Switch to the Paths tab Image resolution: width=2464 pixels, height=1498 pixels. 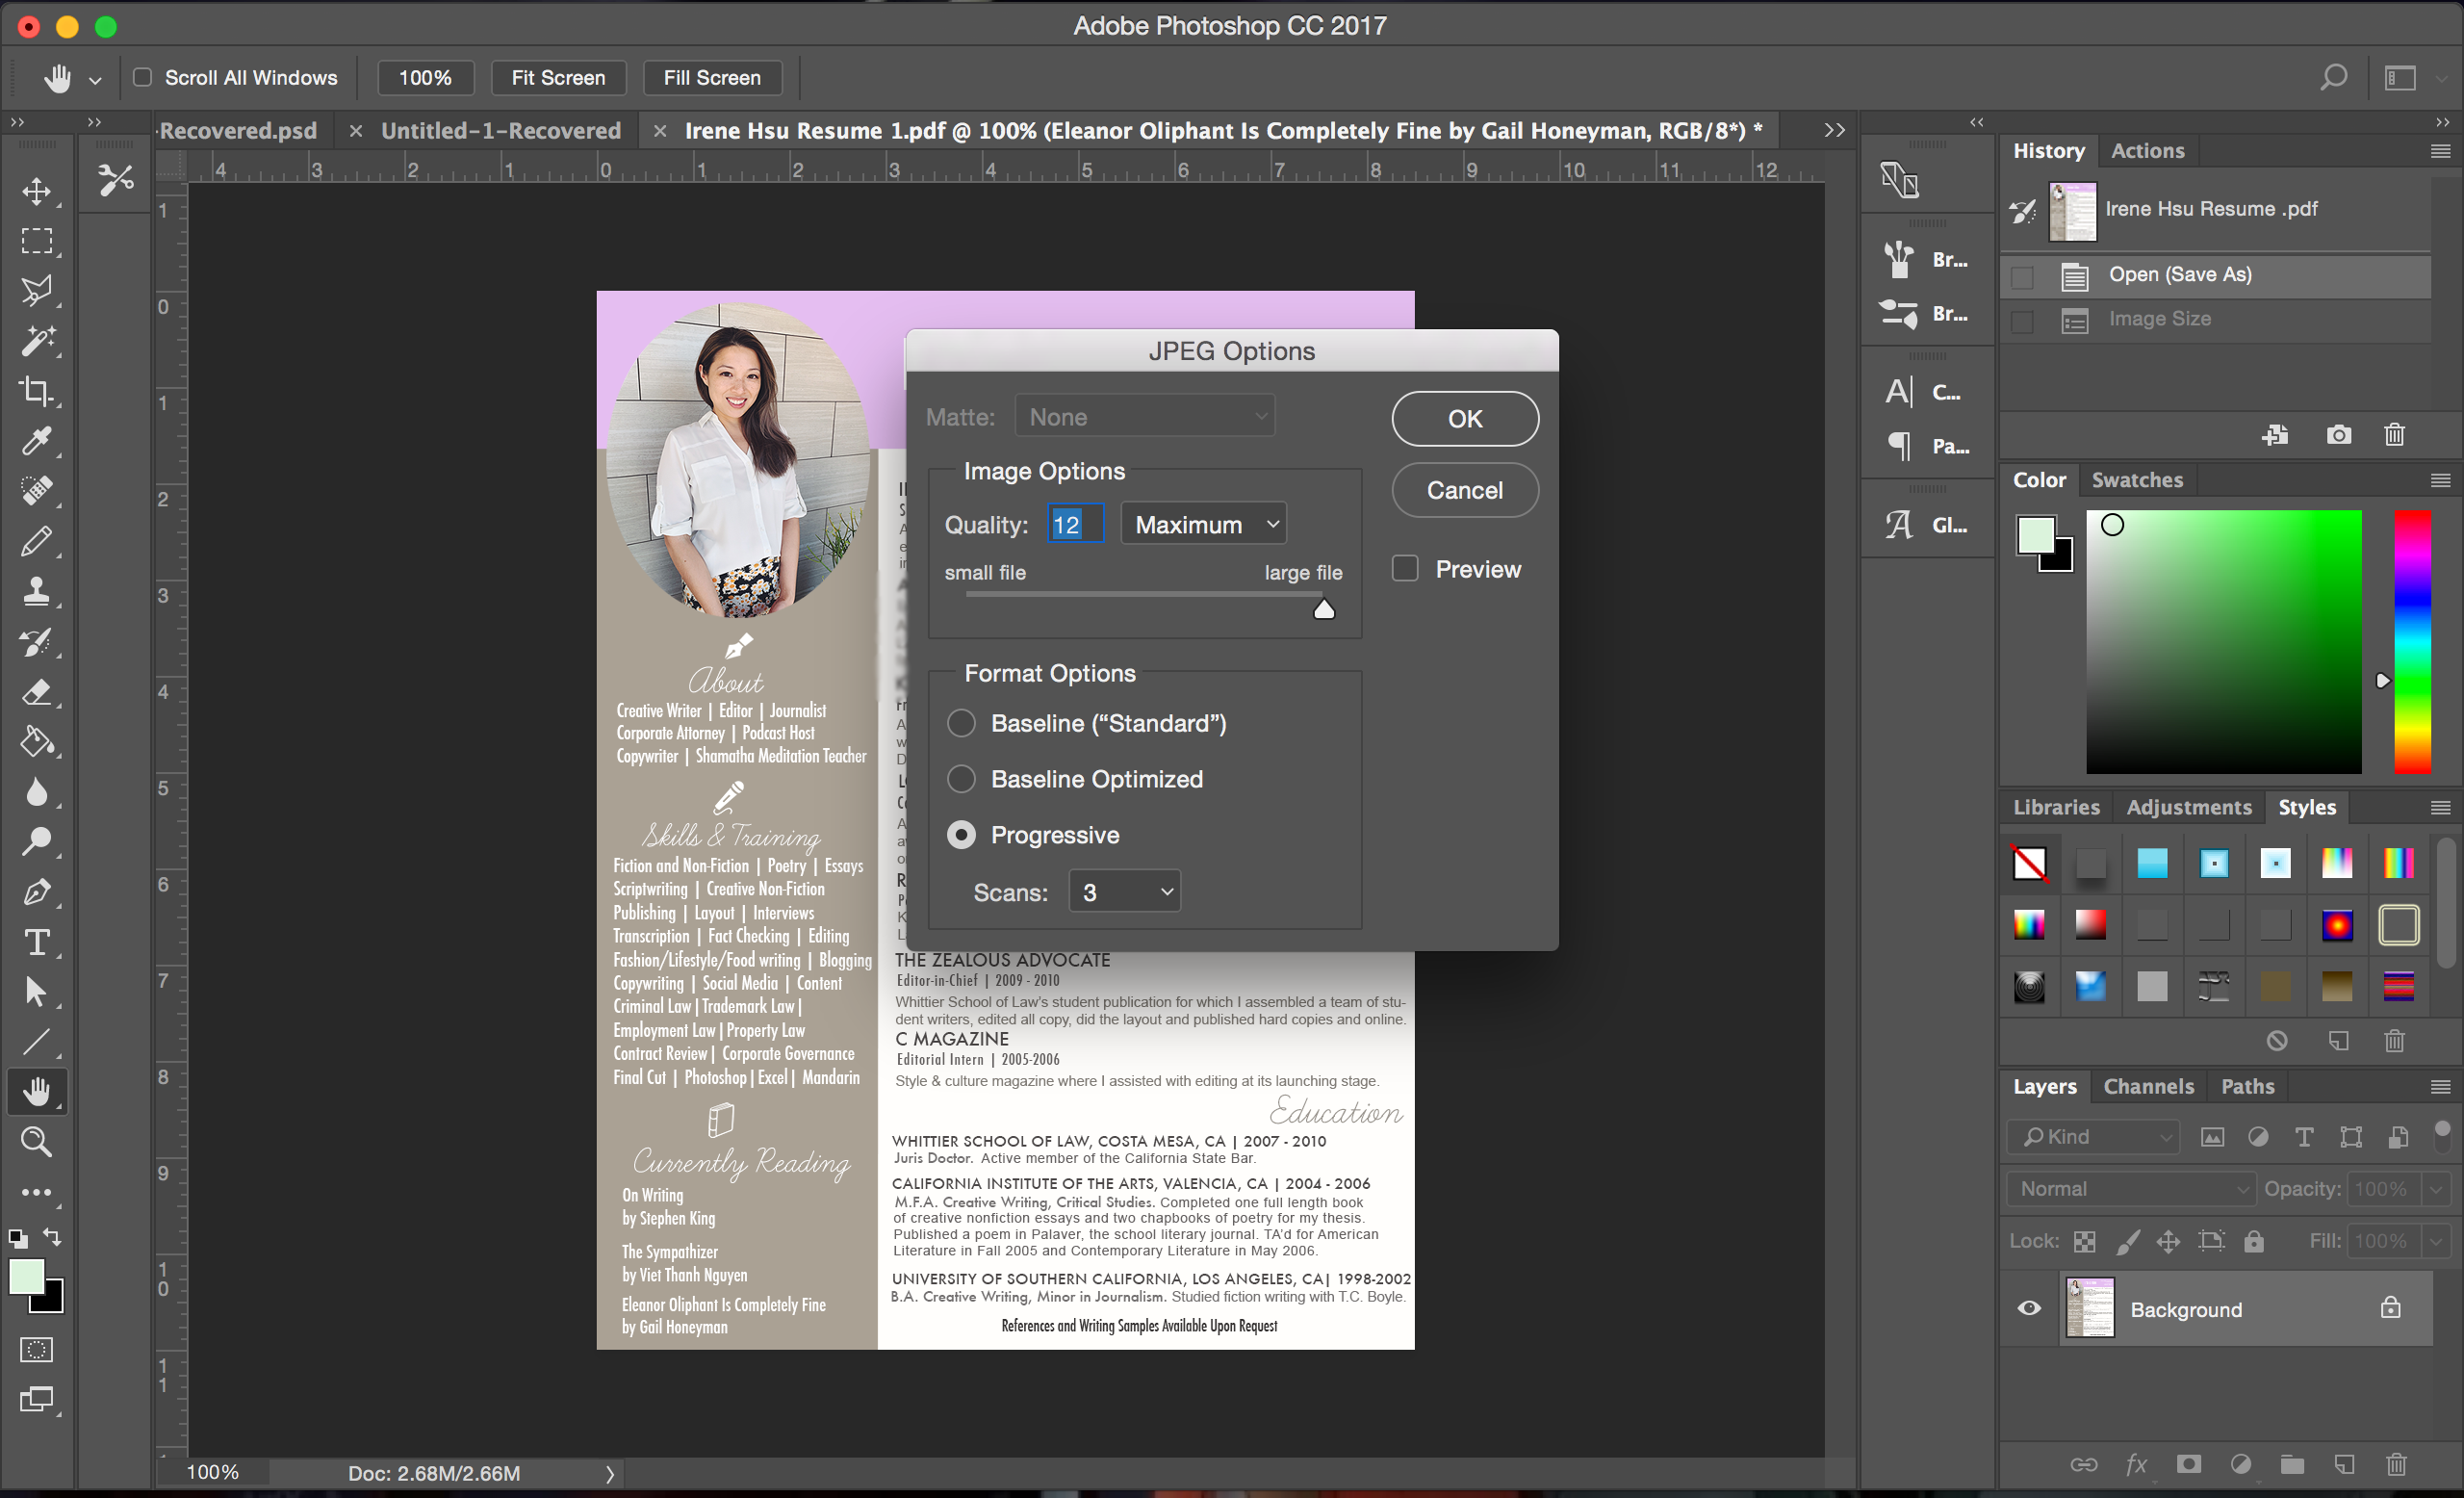tap(2247, 1086)
